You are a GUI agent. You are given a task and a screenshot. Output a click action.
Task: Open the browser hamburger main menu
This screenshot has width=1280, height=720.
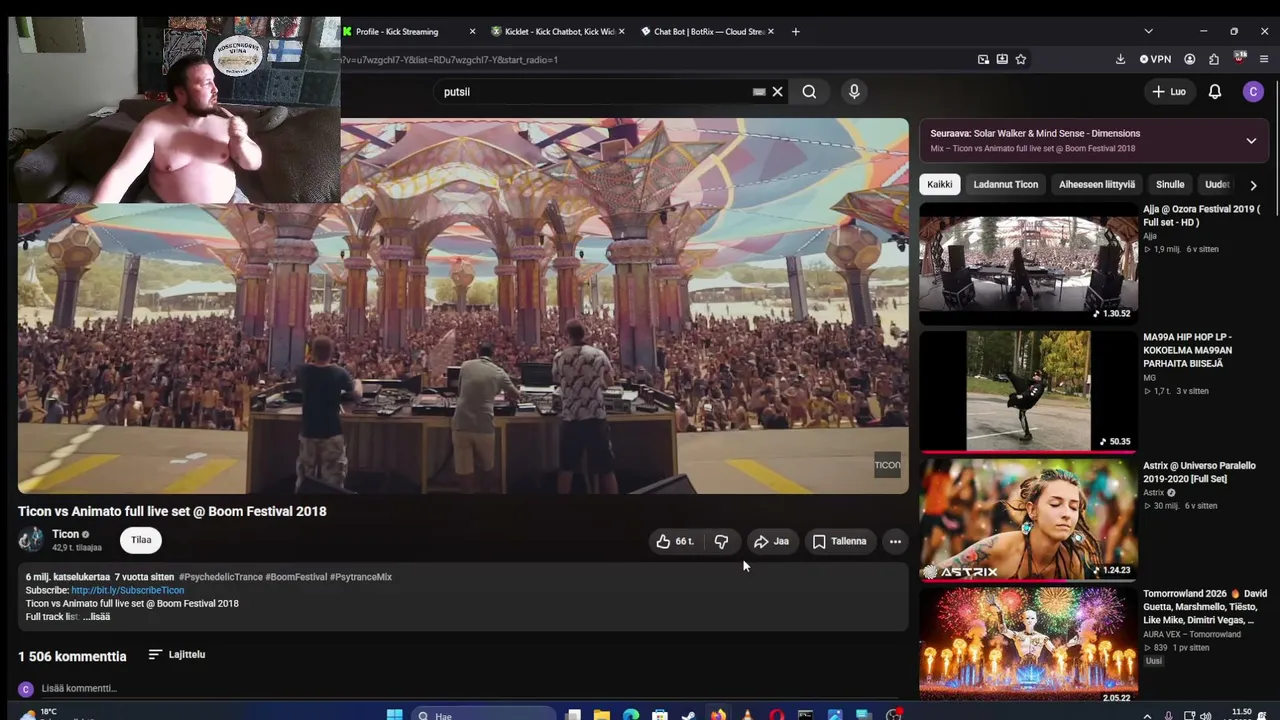pos(1264,59)
